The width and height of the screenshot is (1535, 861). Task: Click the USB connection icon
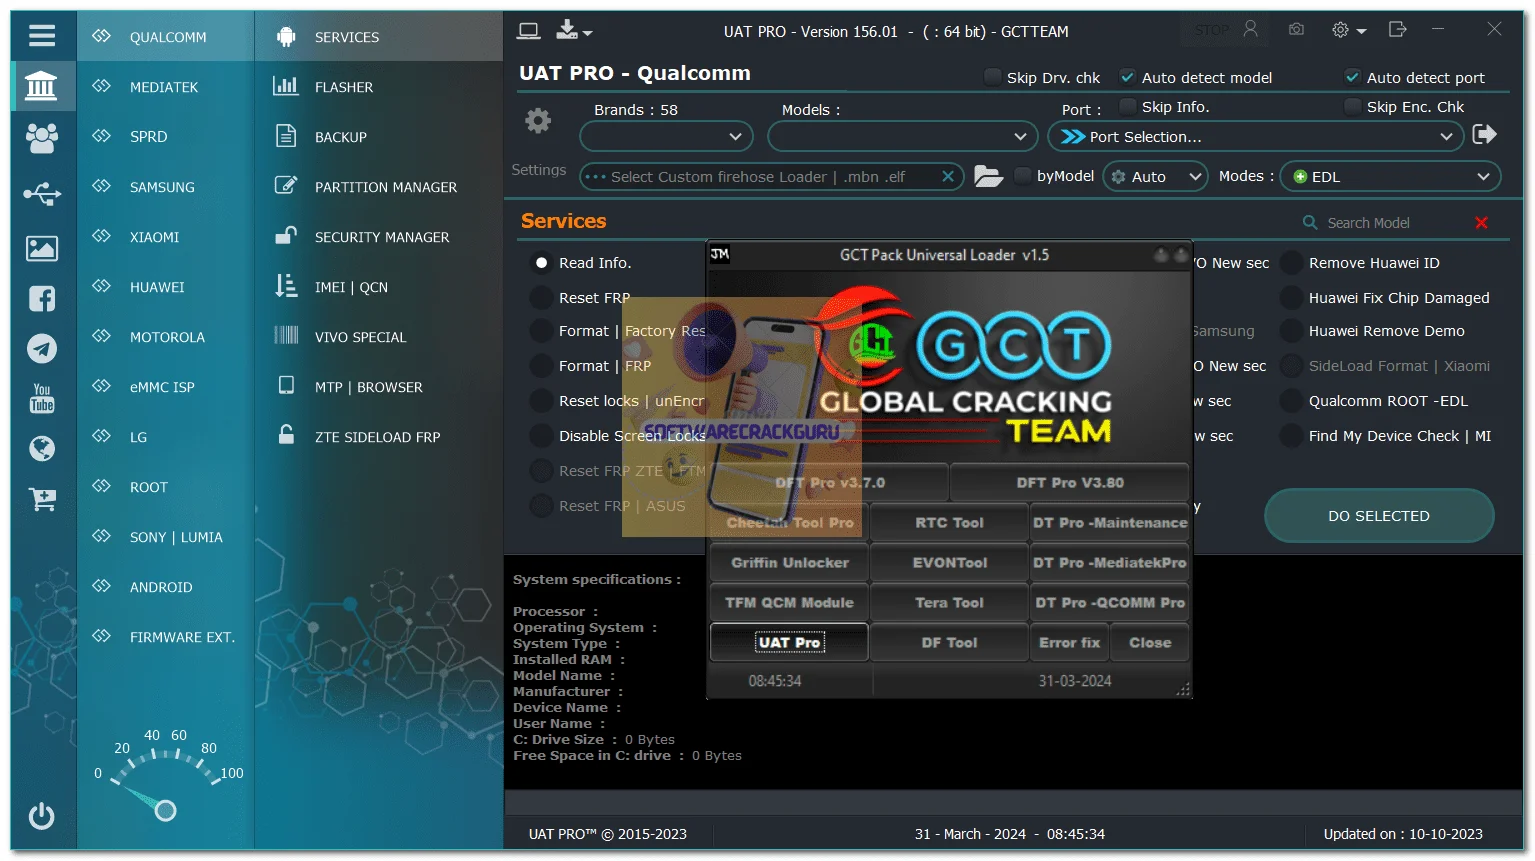[x=42, y=193]
